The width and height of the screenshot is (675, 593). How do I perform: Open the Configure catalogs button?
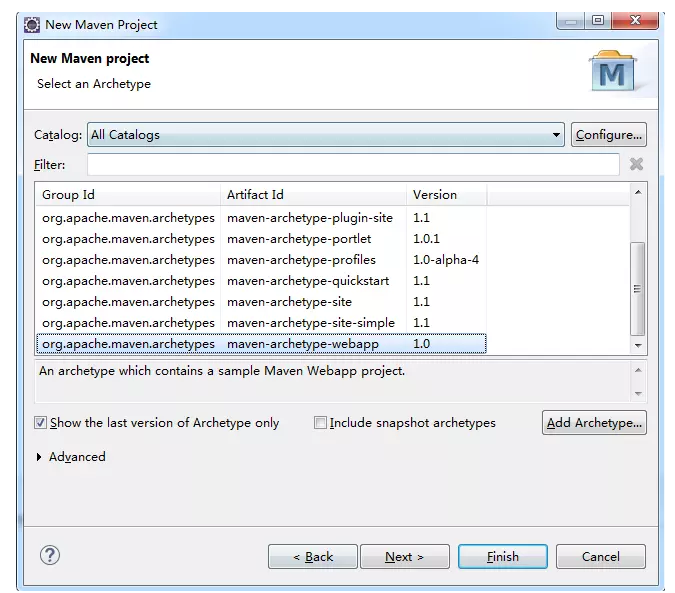(608, 135)
